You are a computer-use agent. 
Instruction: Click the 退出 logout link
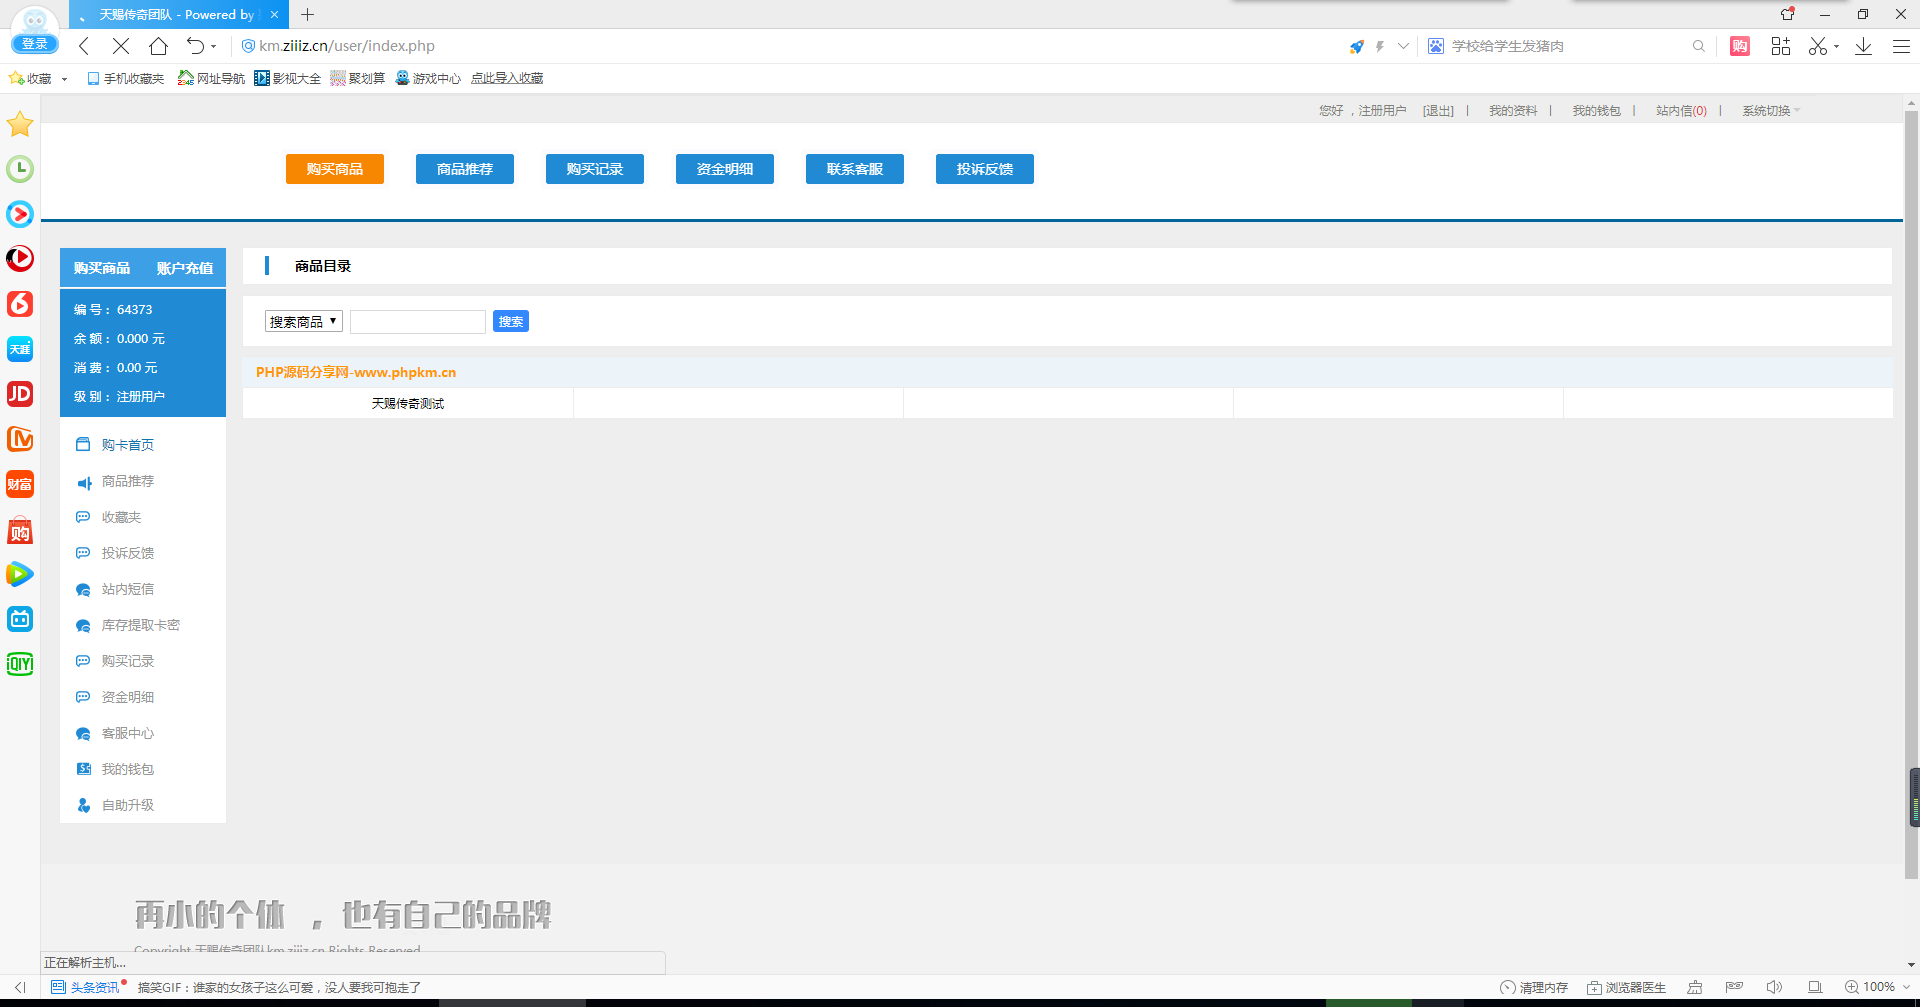click(1438, 110)
